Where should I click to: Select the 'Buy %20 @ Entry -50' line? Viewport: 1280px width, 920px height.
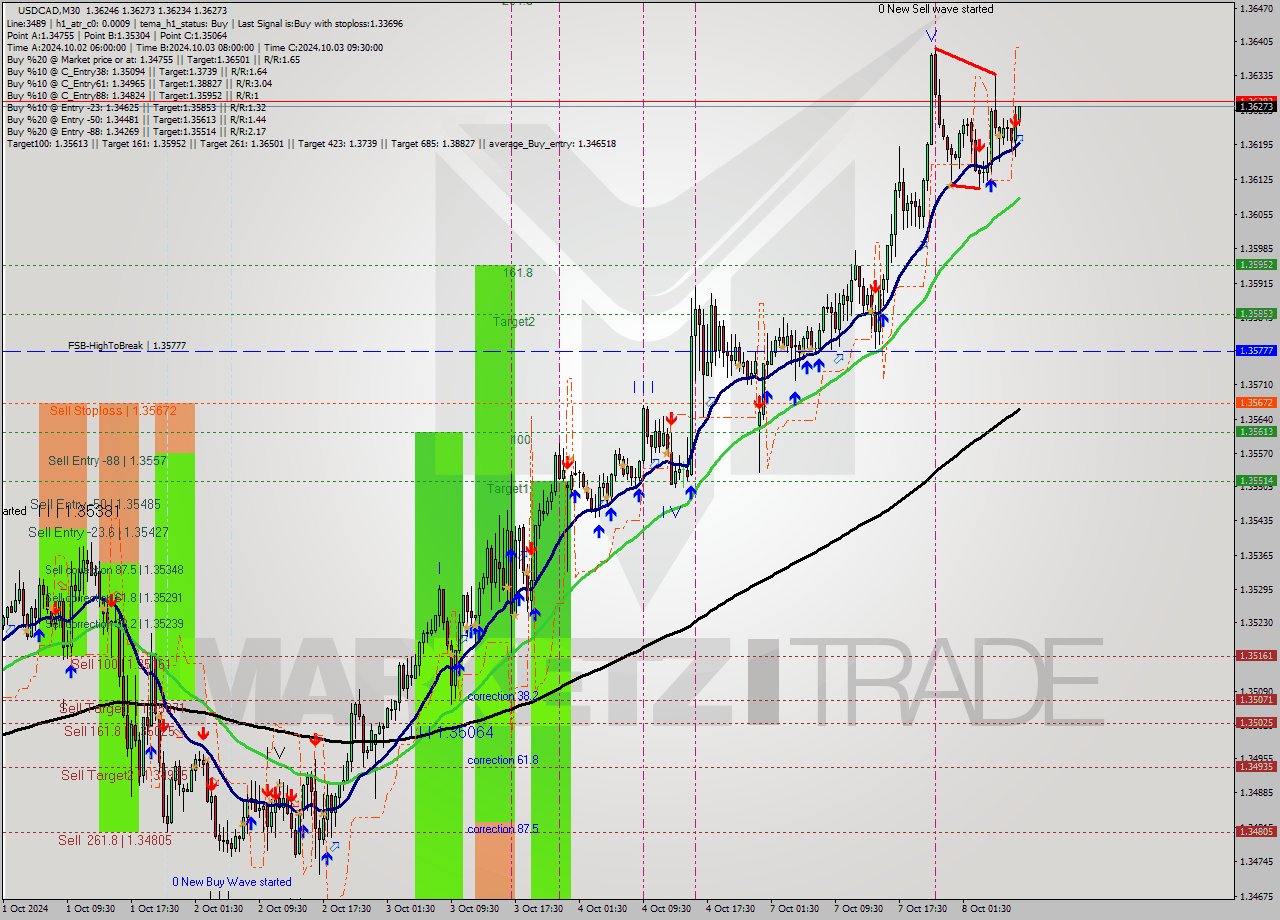[x=136, y=120]
